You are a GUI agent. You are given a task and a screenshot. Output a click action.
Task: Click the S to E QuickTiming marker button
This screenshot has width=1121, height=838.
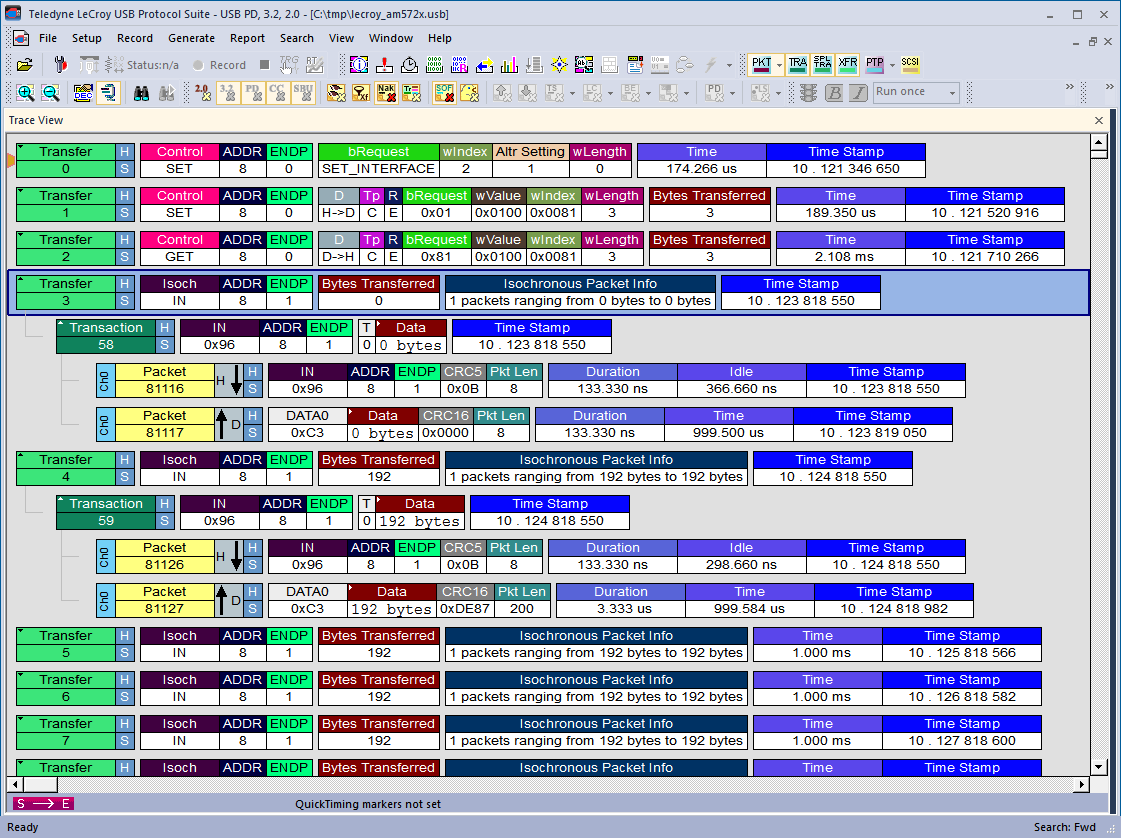tap(44, 804)
